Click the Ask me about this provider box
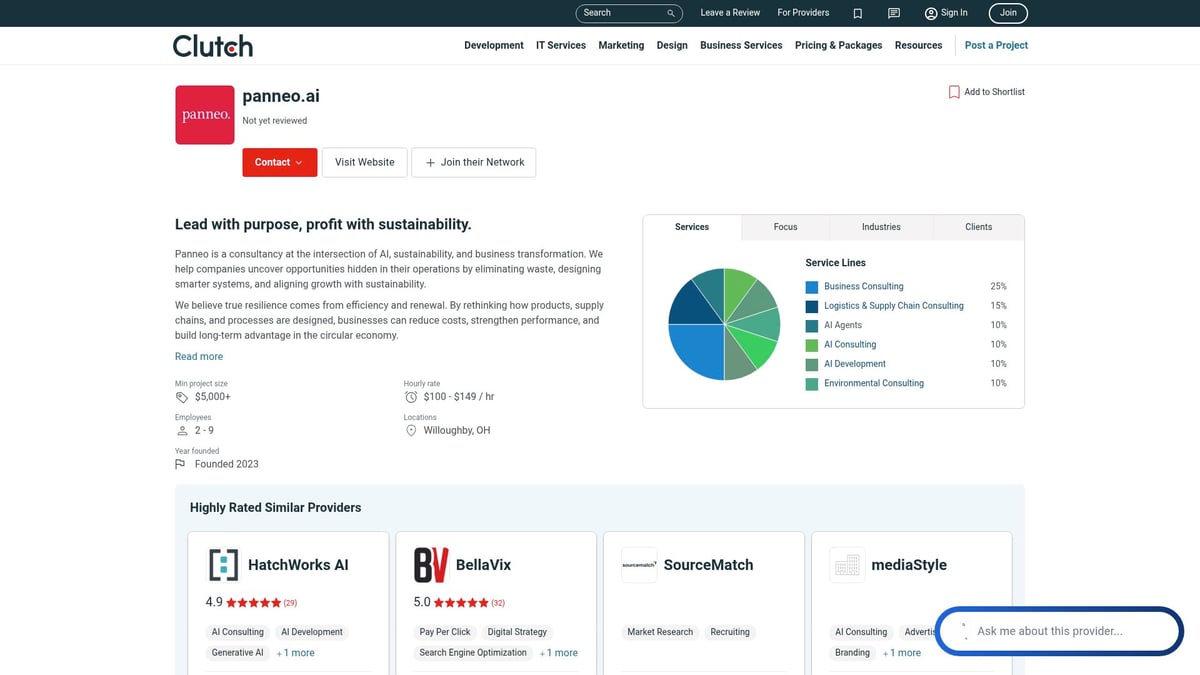The image size is (1200, 675). (1059, 631)
